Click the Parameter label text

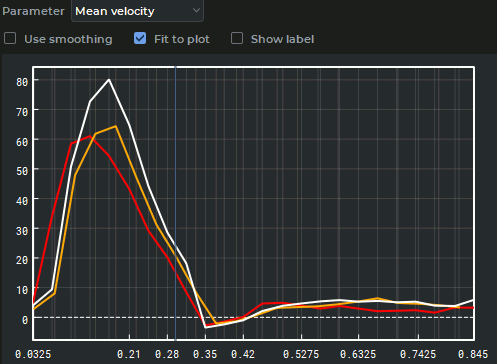tap(33, 11)
